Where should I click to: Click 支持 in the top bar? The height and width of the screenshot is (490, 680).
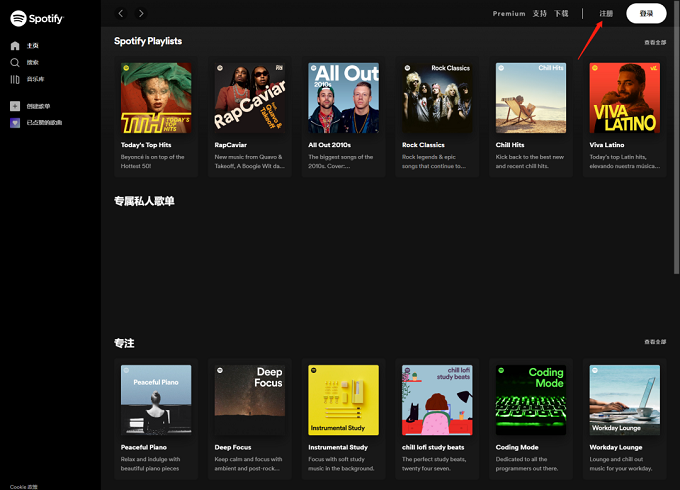pos(539,13)
